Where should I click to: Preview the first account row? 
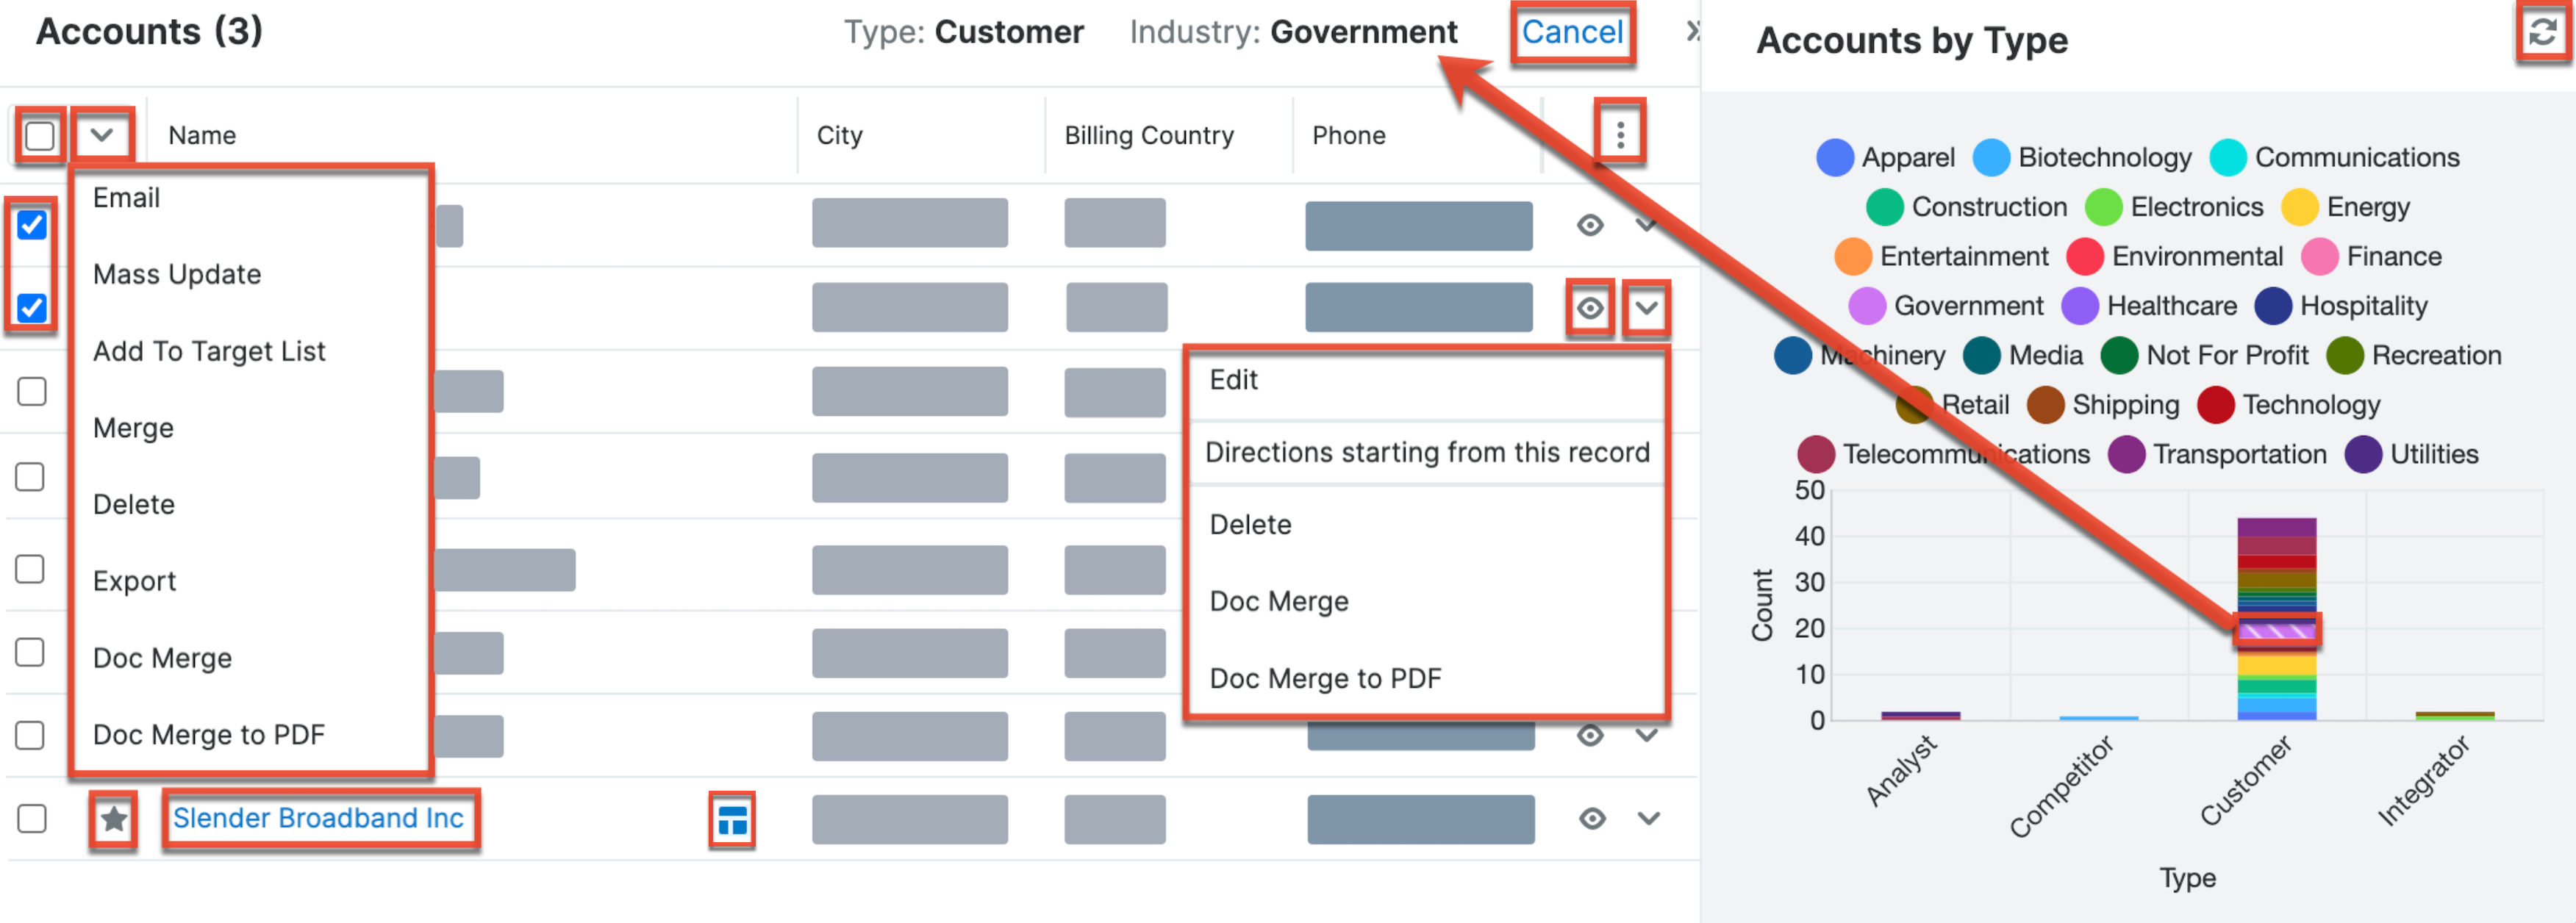click(1590, 225)
